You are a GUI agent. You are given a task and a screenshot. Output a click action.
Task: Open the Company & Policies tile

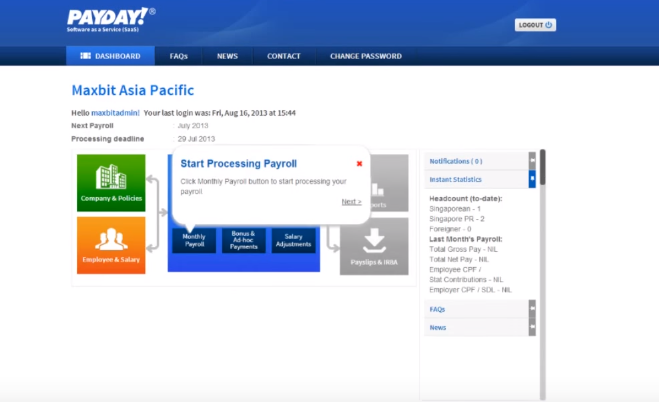(111, 183)
